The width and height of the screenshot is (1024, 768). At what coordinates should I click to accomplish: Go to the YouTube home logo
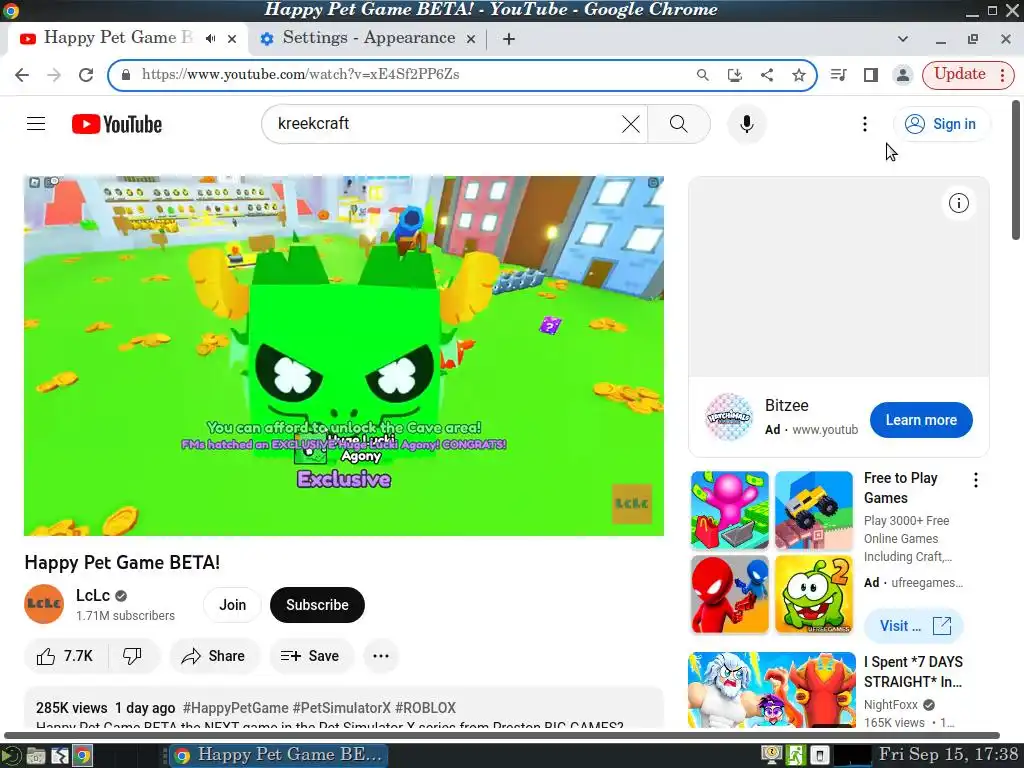117,124
